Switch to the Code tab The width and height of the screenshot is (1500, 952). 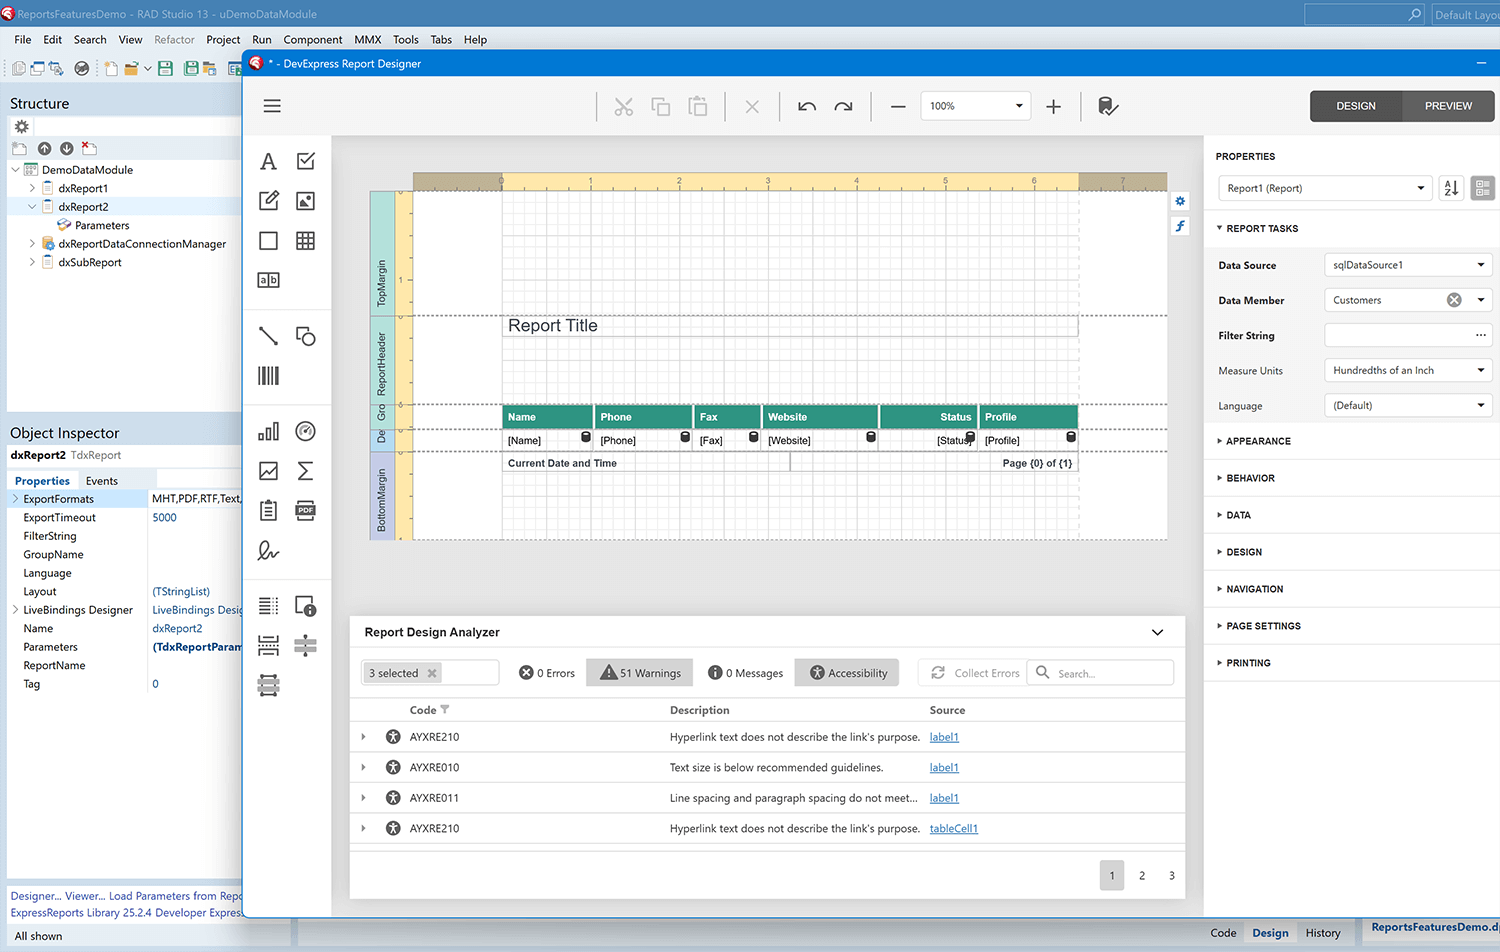coord(1223,933)
